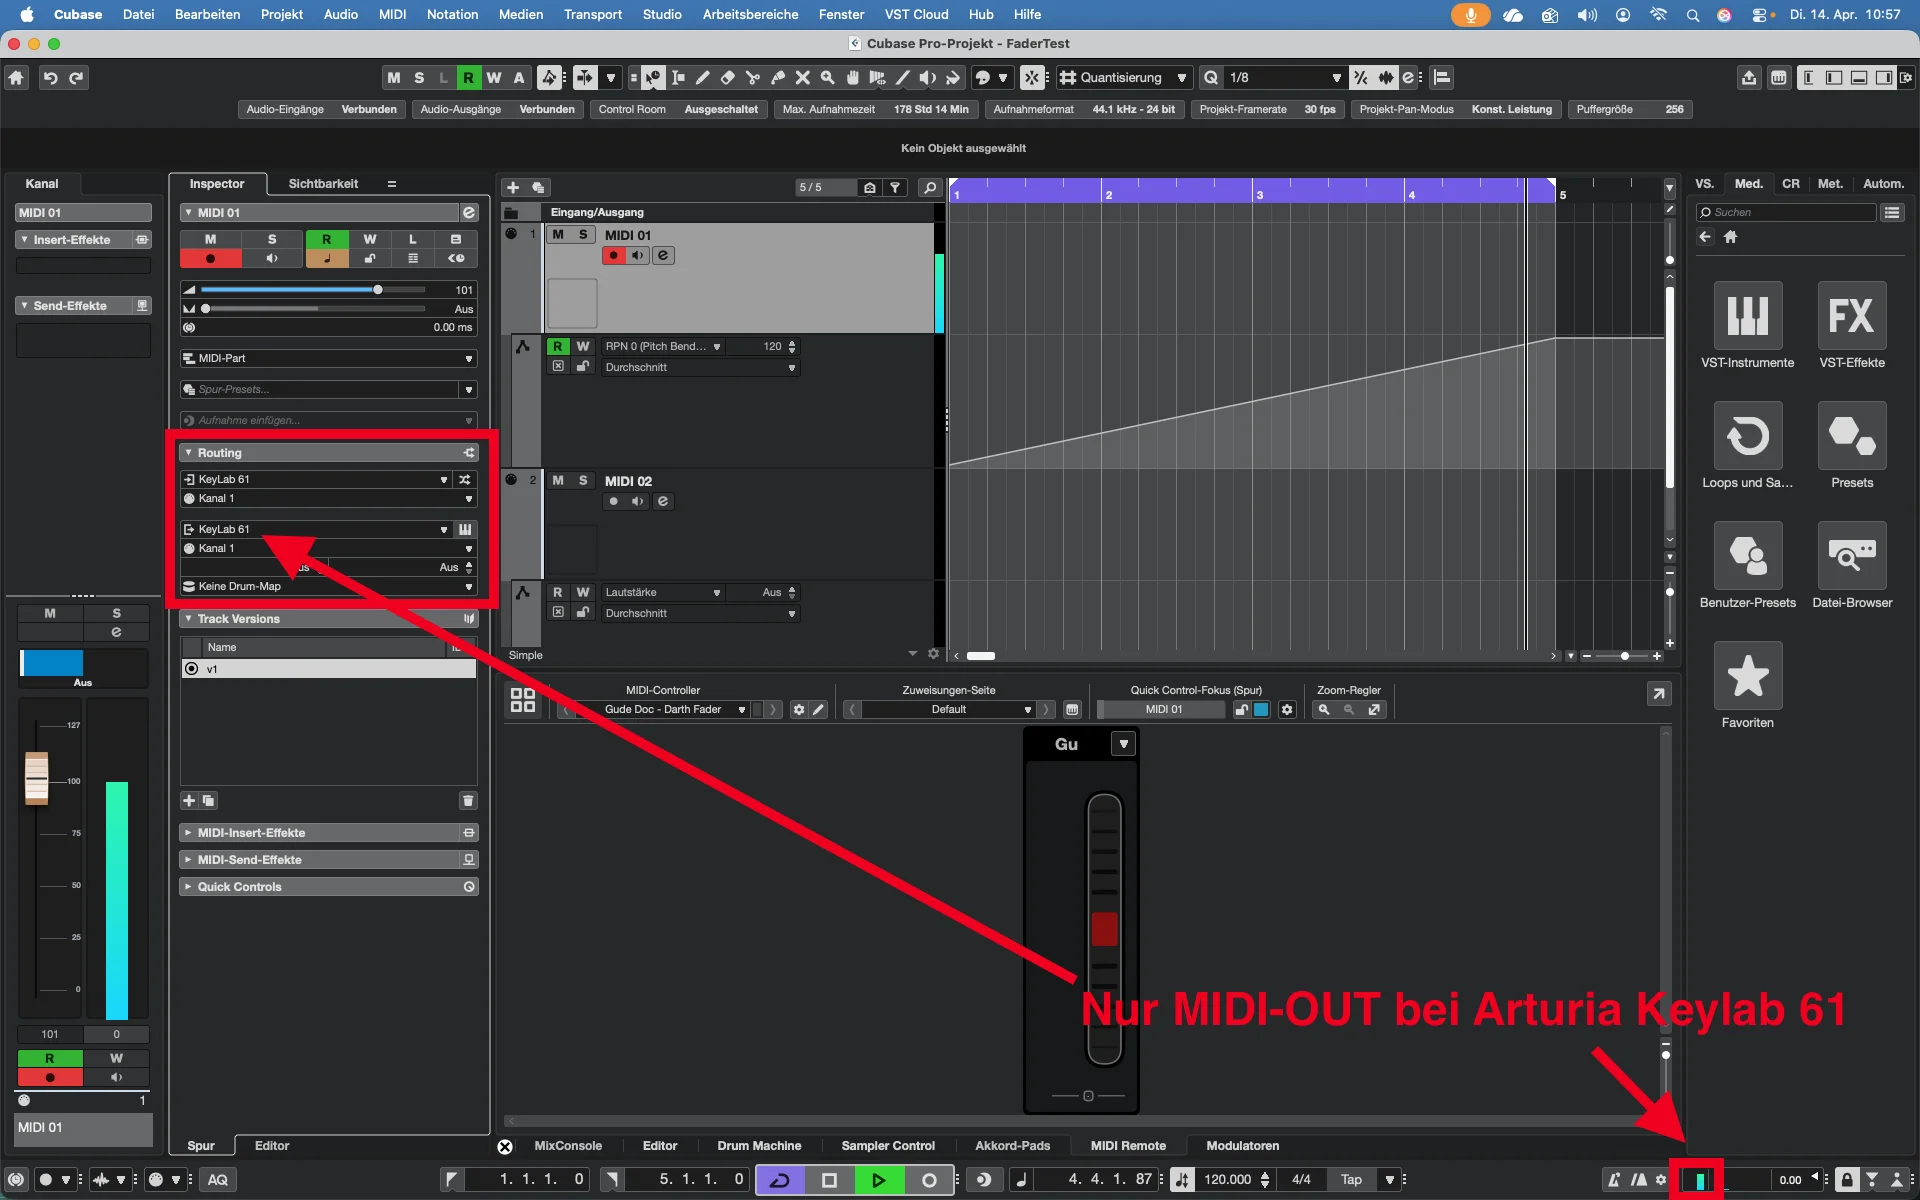Switch to the Sichtbarkeit tab
The image size is (1920, 1200).
click(323, 184)
